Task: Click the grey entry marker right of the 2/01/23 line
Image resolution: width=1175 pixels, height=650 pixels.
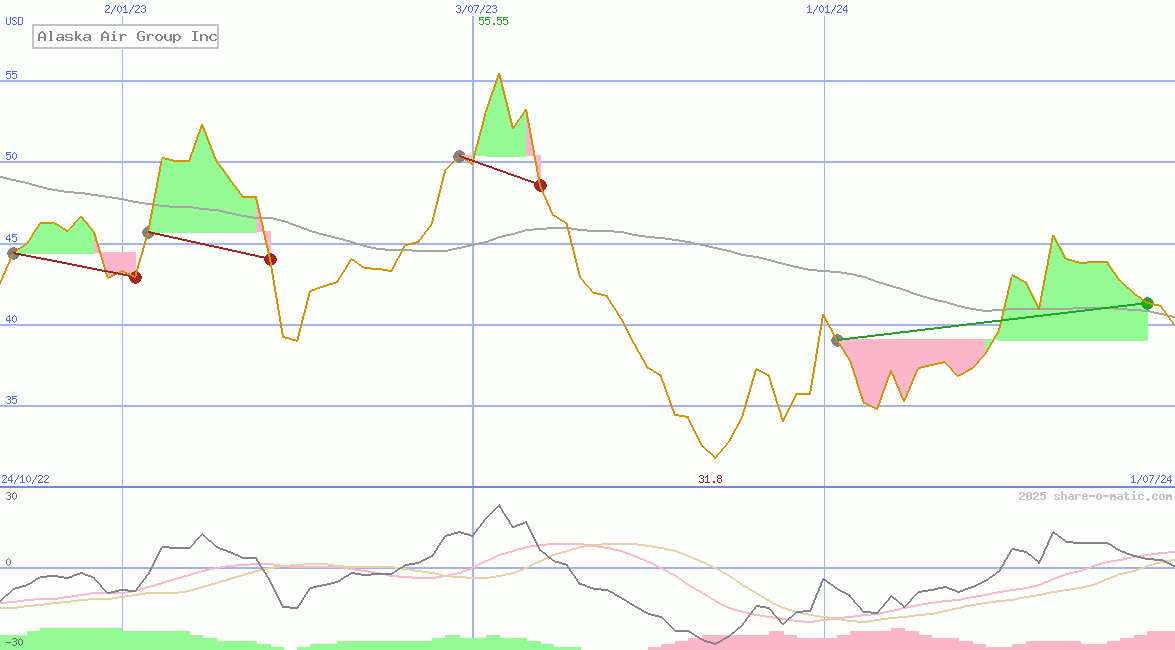Action: tap(148, 232)
